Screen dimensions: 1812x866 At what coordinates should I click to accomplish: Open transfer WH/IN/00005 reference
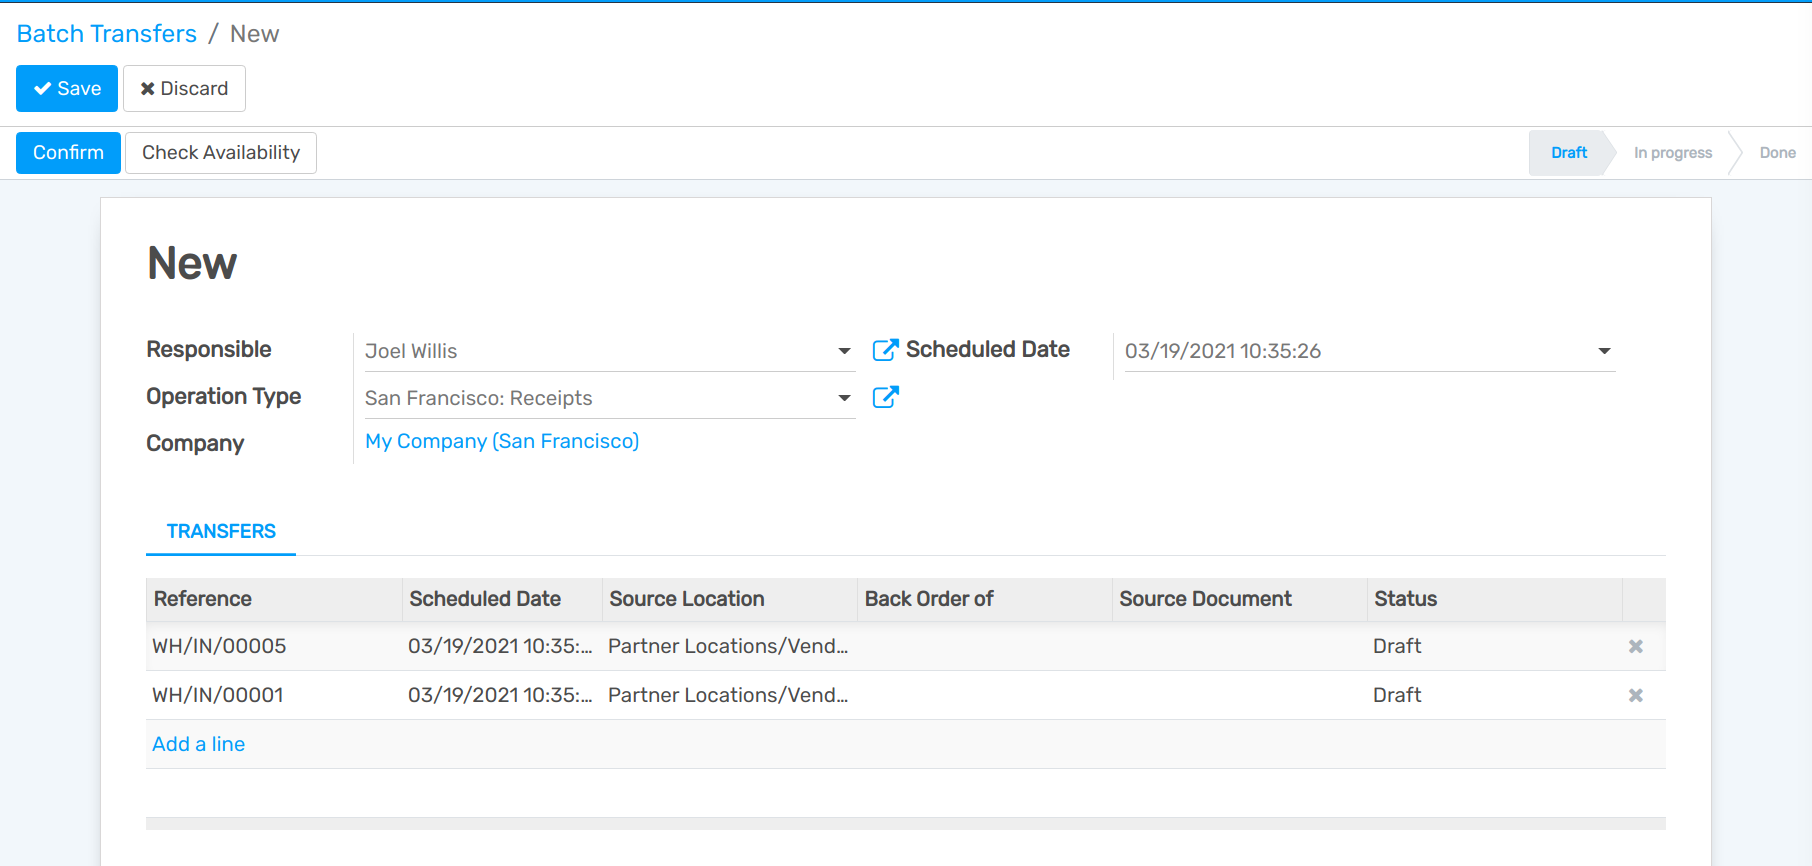click(x=219, y=646)
